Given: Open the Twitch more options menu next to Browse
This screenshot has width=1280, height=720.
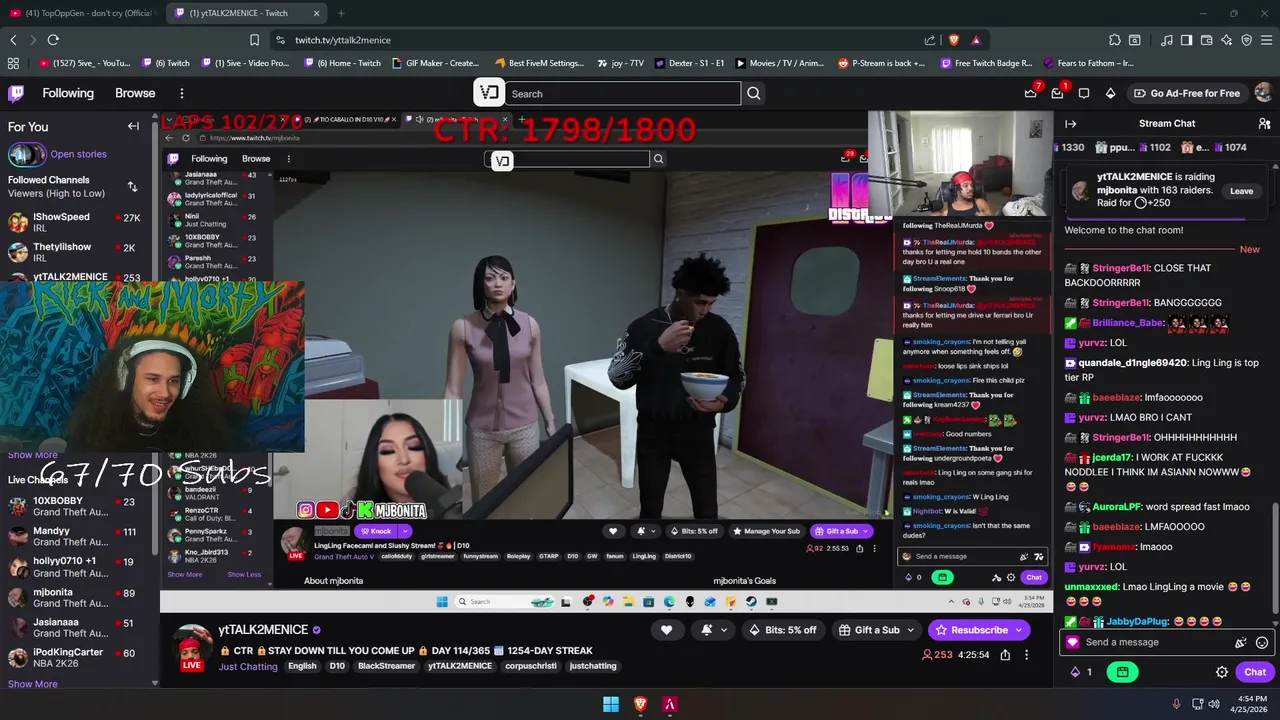Looking at the screenshot, I should (181, 93).
